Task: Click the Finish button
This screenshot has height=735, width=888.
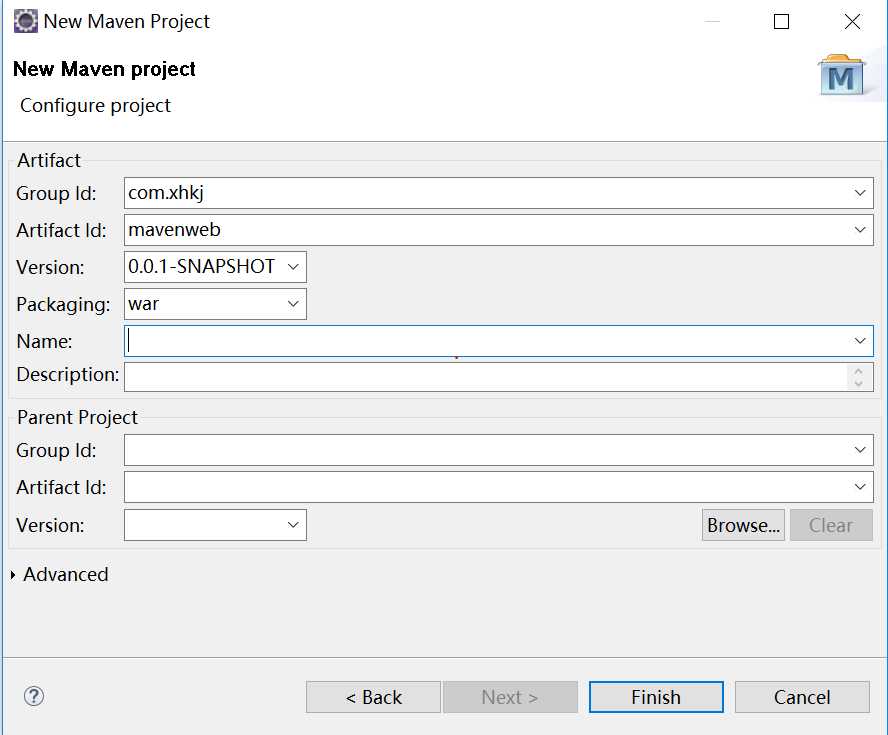Action: click(656, 697)
